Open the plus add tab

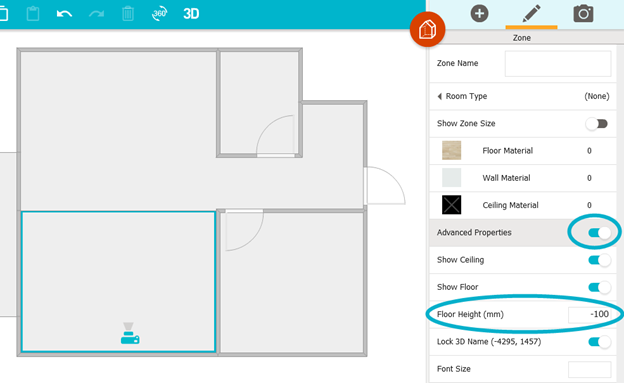click(x=480, y=14)
